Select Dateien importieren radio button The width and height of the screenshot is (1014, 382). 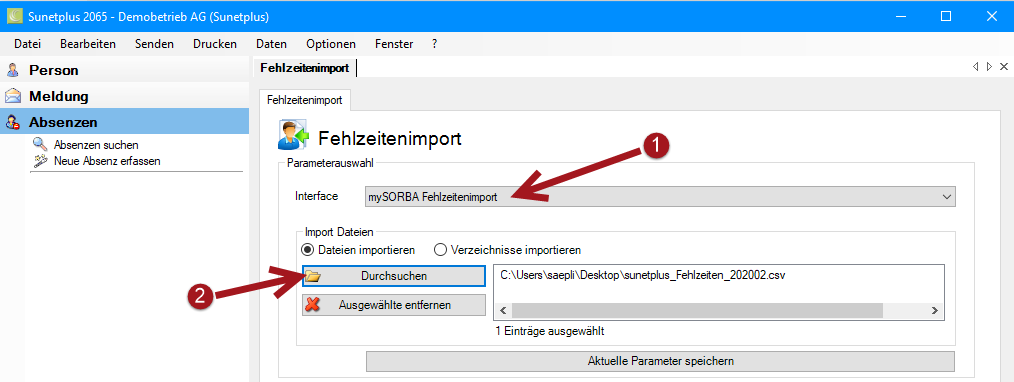point(308,249)
